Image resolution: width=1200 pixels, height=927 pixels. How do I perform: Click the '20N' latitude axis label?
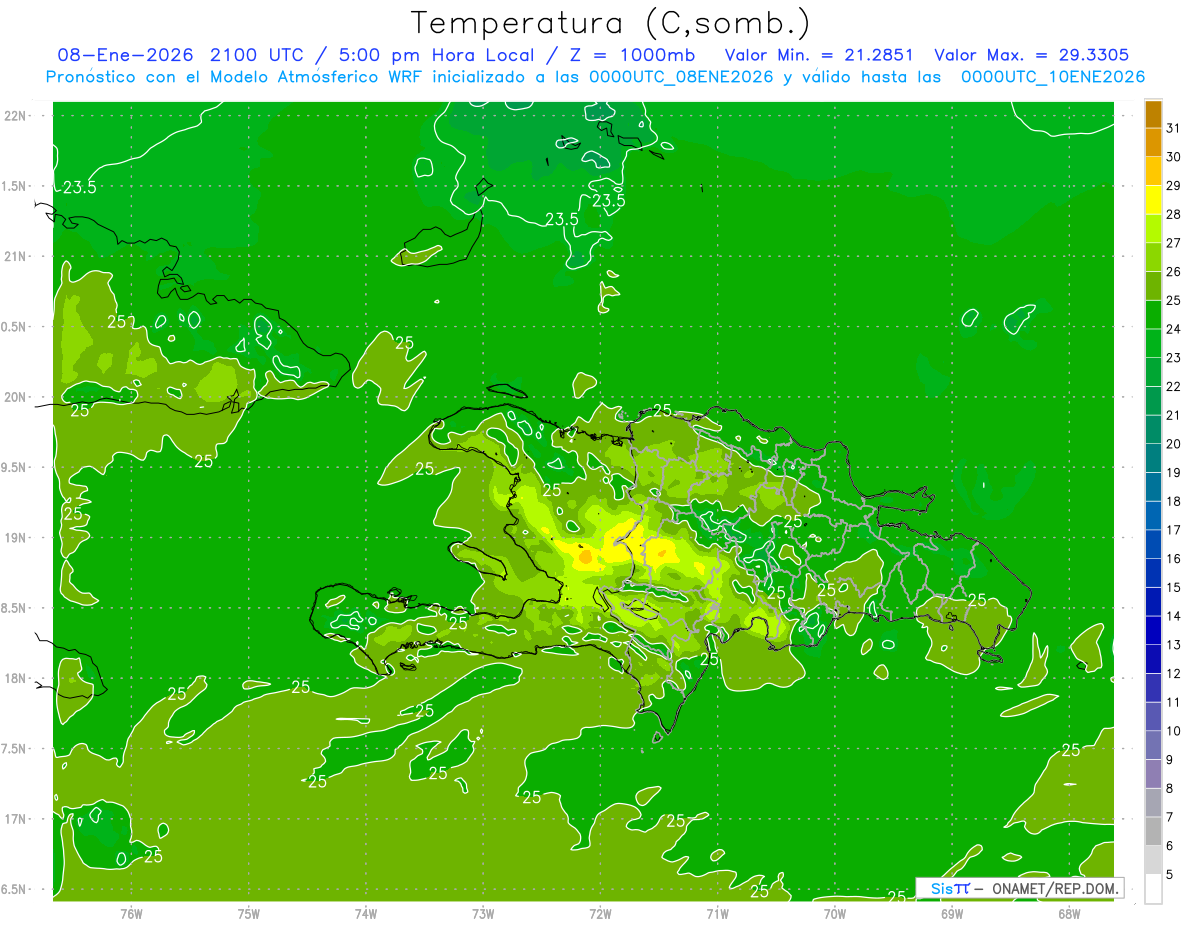15,397
